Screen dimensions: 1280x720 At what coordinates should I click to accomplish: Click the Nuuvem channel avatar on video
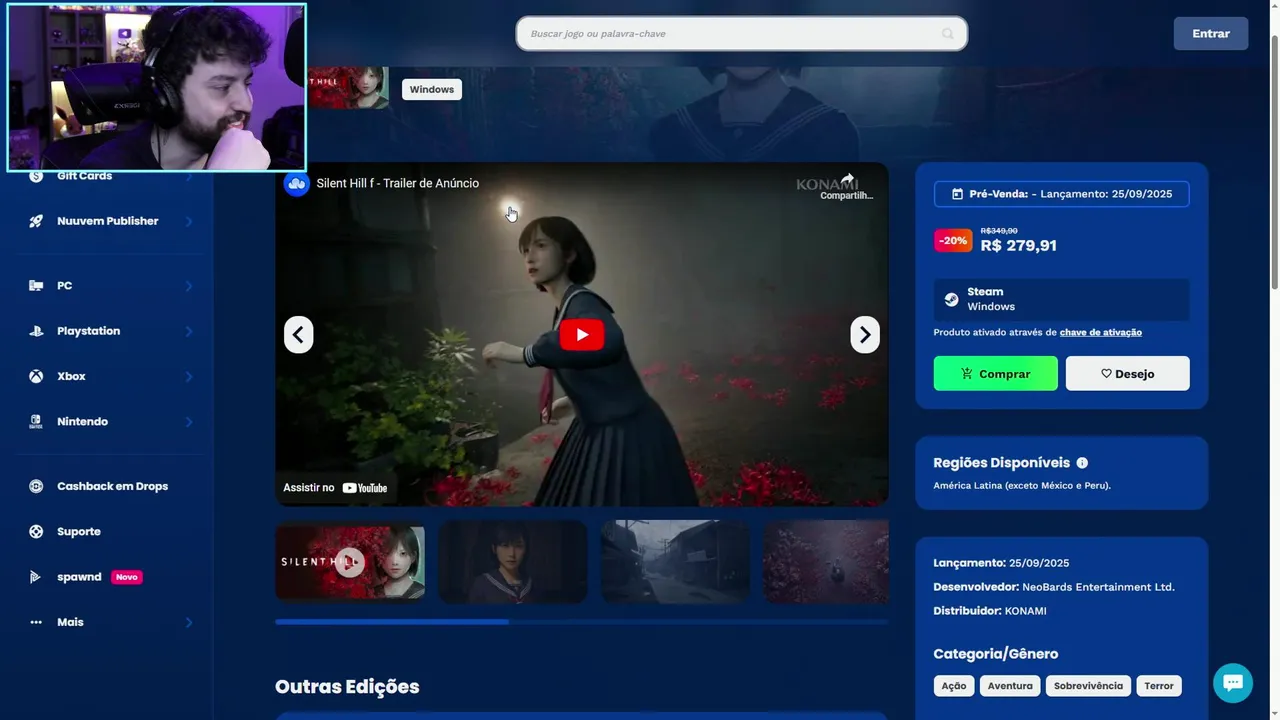click(x=296, y=183)
